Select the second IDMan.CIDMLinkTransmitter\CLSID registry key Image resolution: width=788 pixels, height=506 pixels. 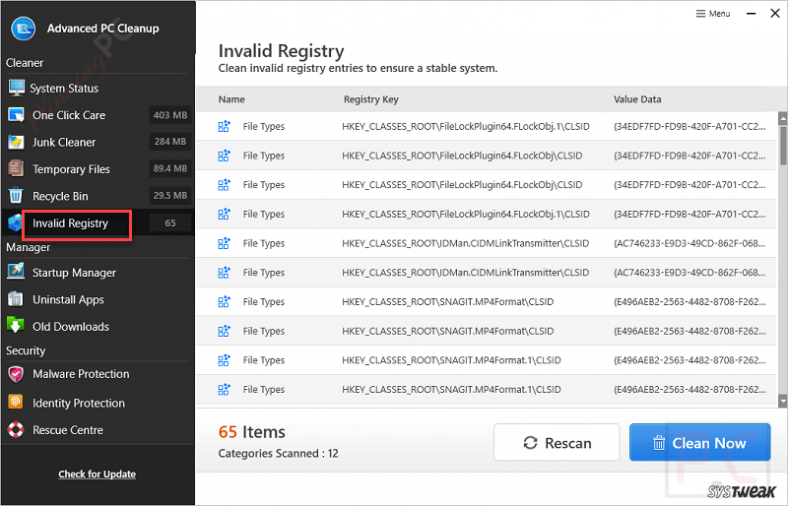coord(465,272)
